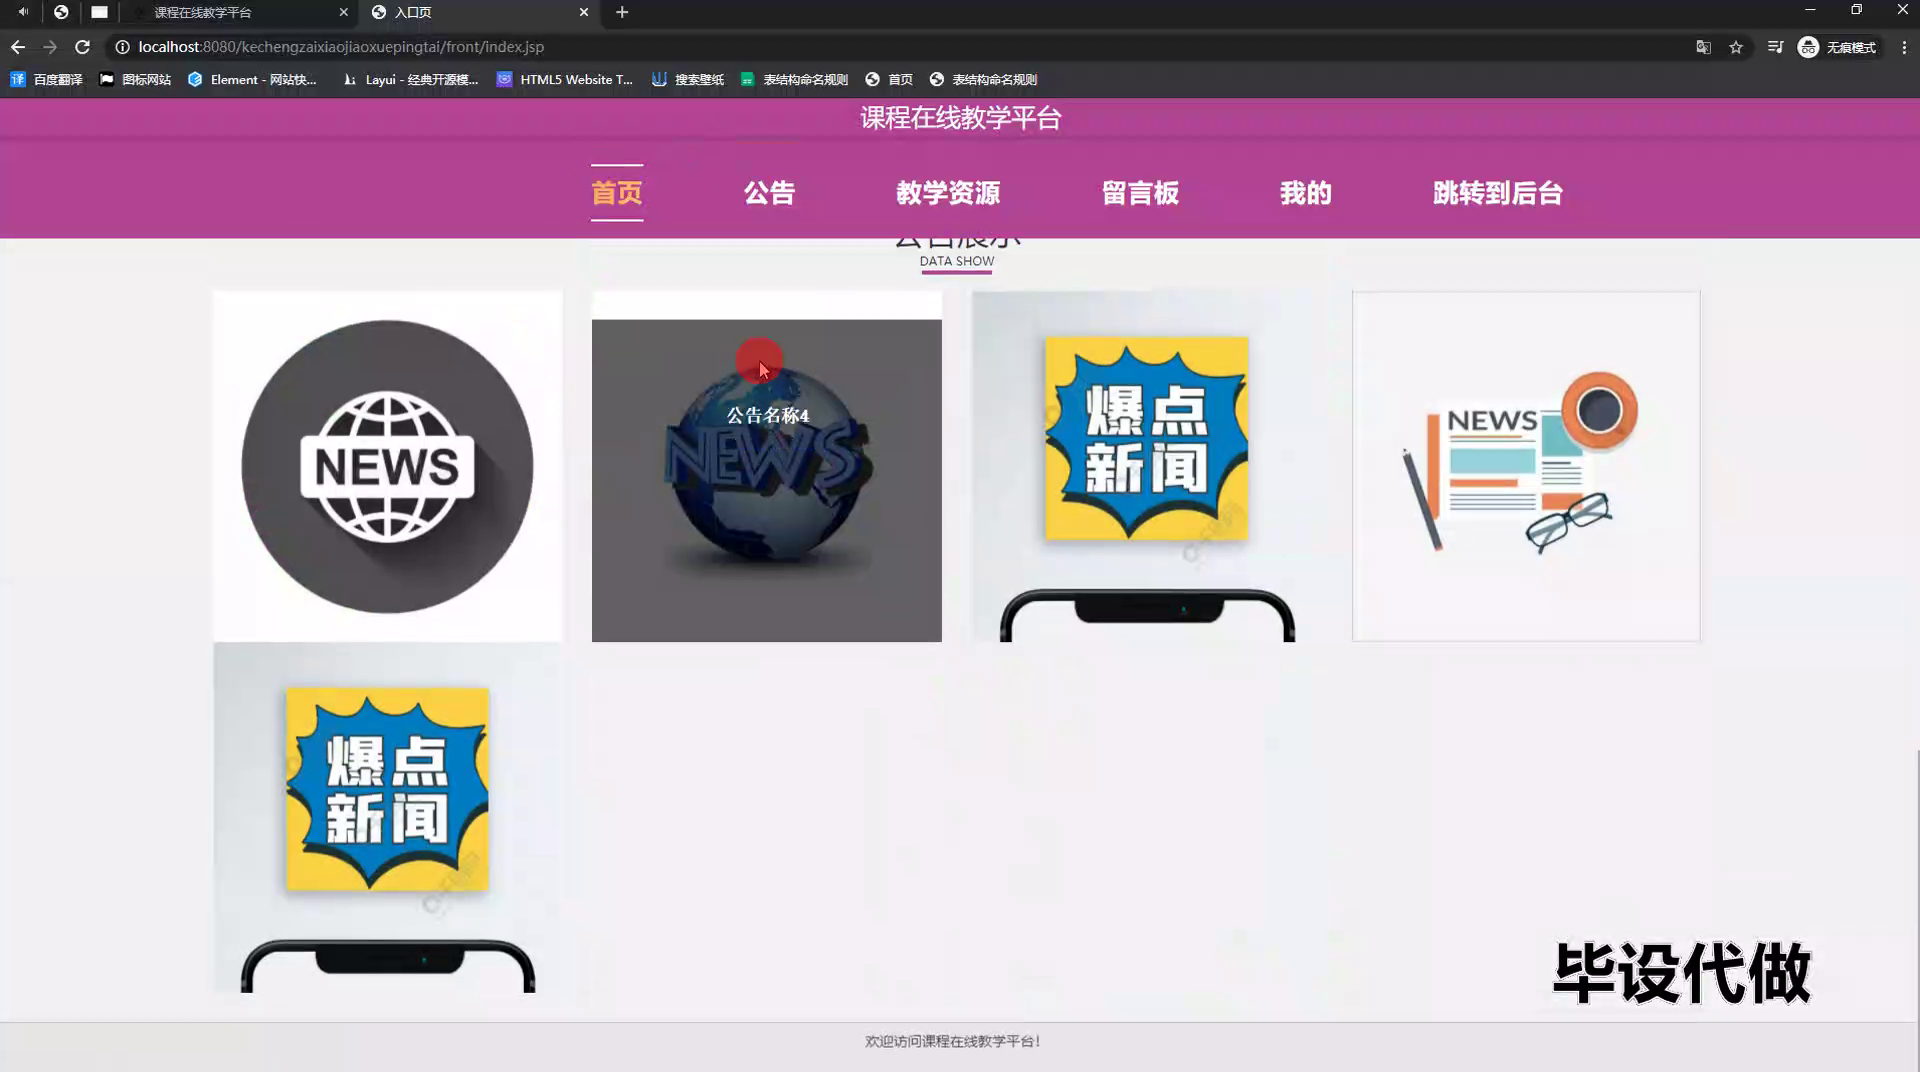The height and width of the screenshot is (1072, 1920).
Task: Go back with the browser back arrow
Action: pos(18,47)
